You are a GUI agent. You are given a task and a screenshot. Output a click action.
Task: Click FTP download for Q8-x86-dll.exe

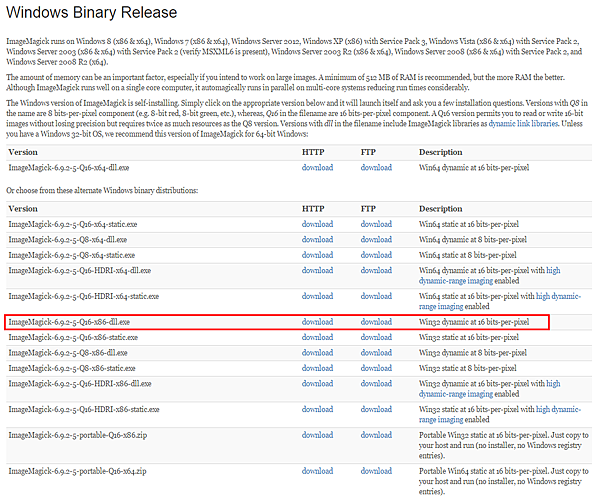376,352
